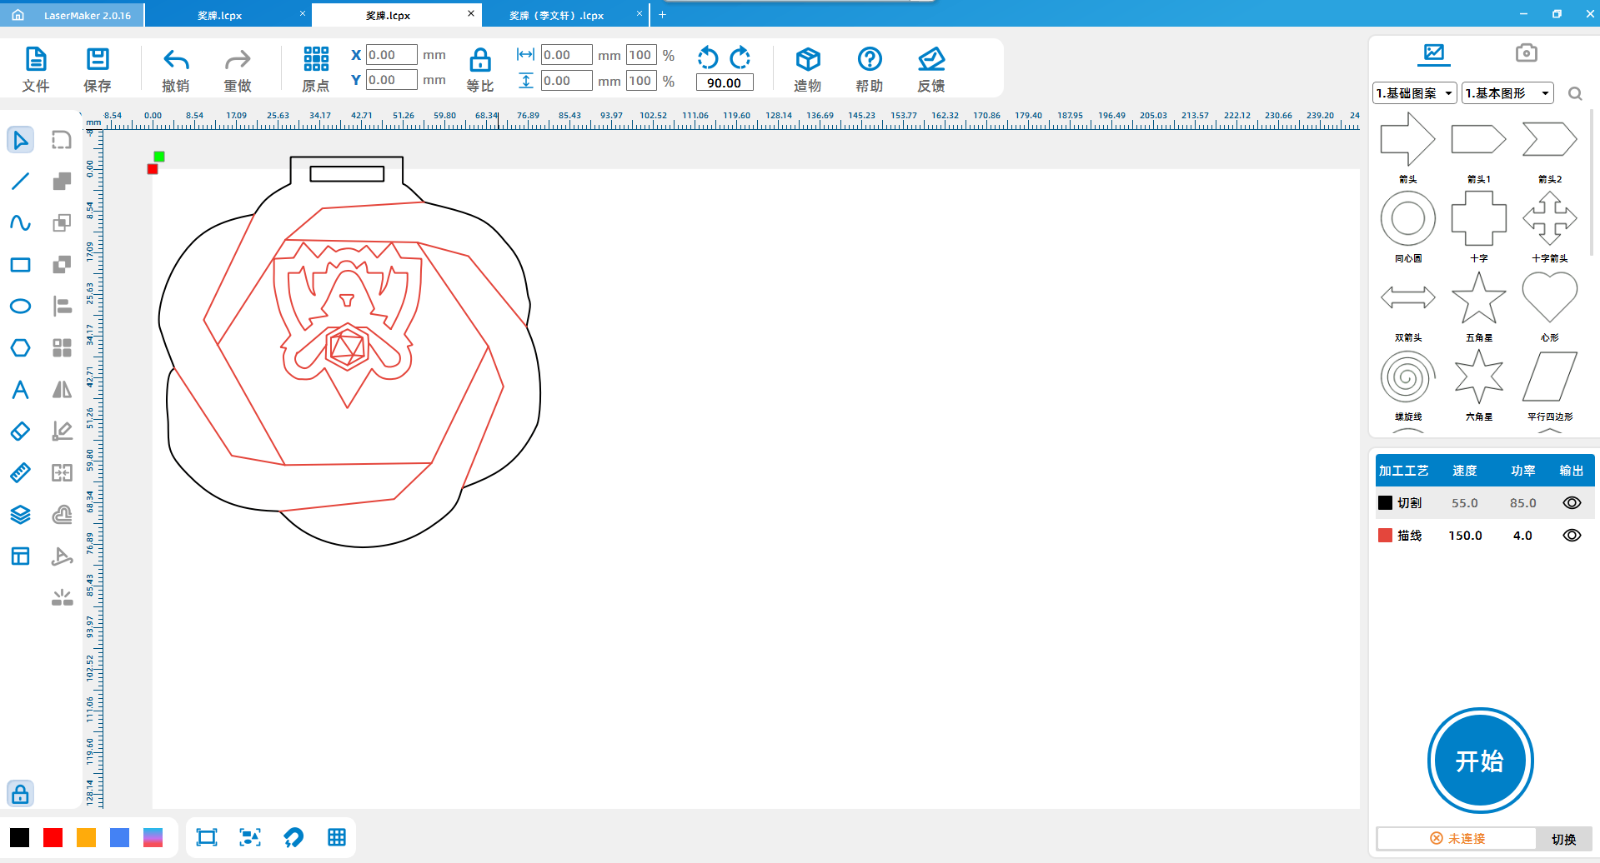The height and width of the screenshot is (863, 1600).
Task: Open the camera panel tab
Action: coord(1526,53)
